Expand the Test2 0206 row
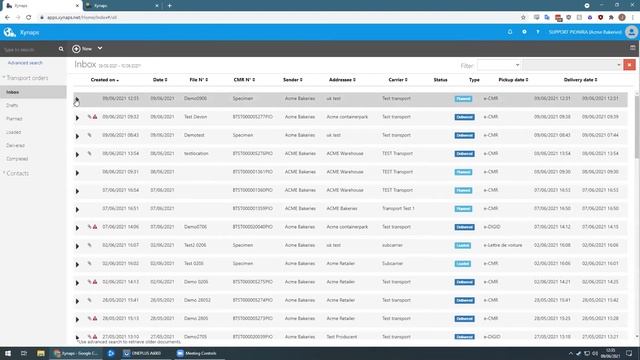The height and width of the screenshot is (360, 640). (x=77, y=246)
